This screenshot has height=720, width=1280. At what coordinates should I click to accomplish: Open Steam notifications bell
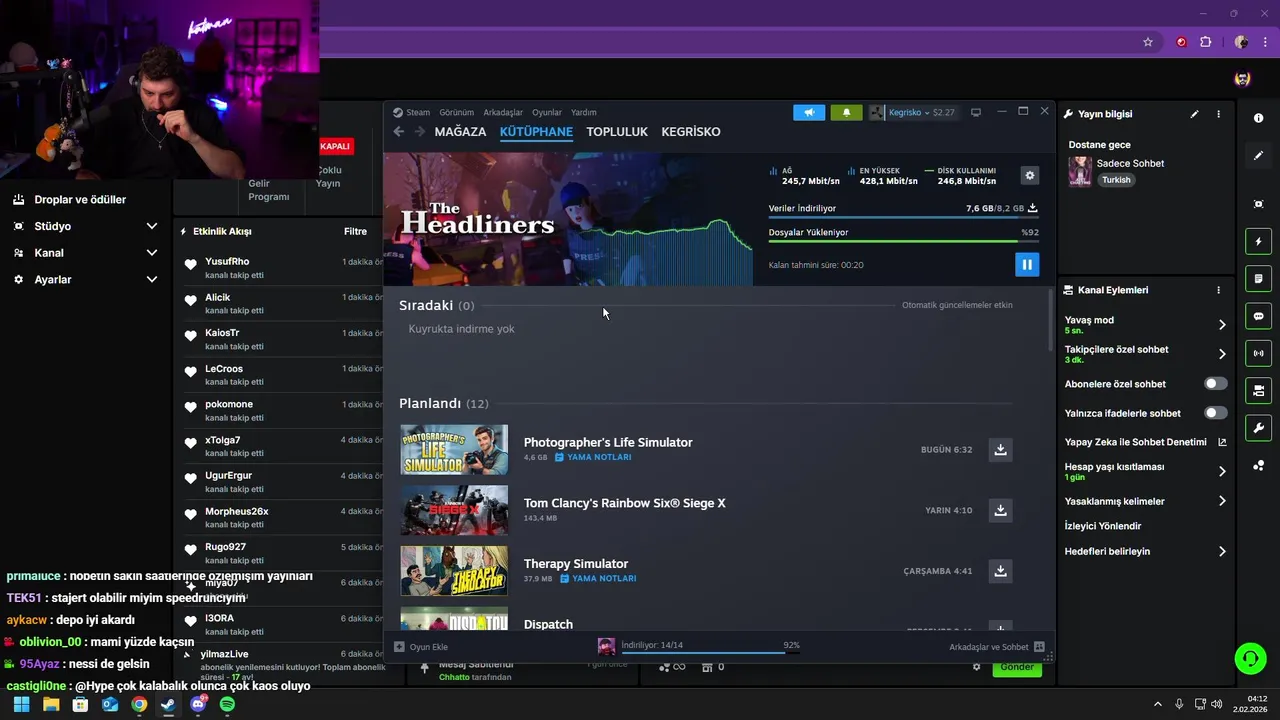[x=846, y=112]
